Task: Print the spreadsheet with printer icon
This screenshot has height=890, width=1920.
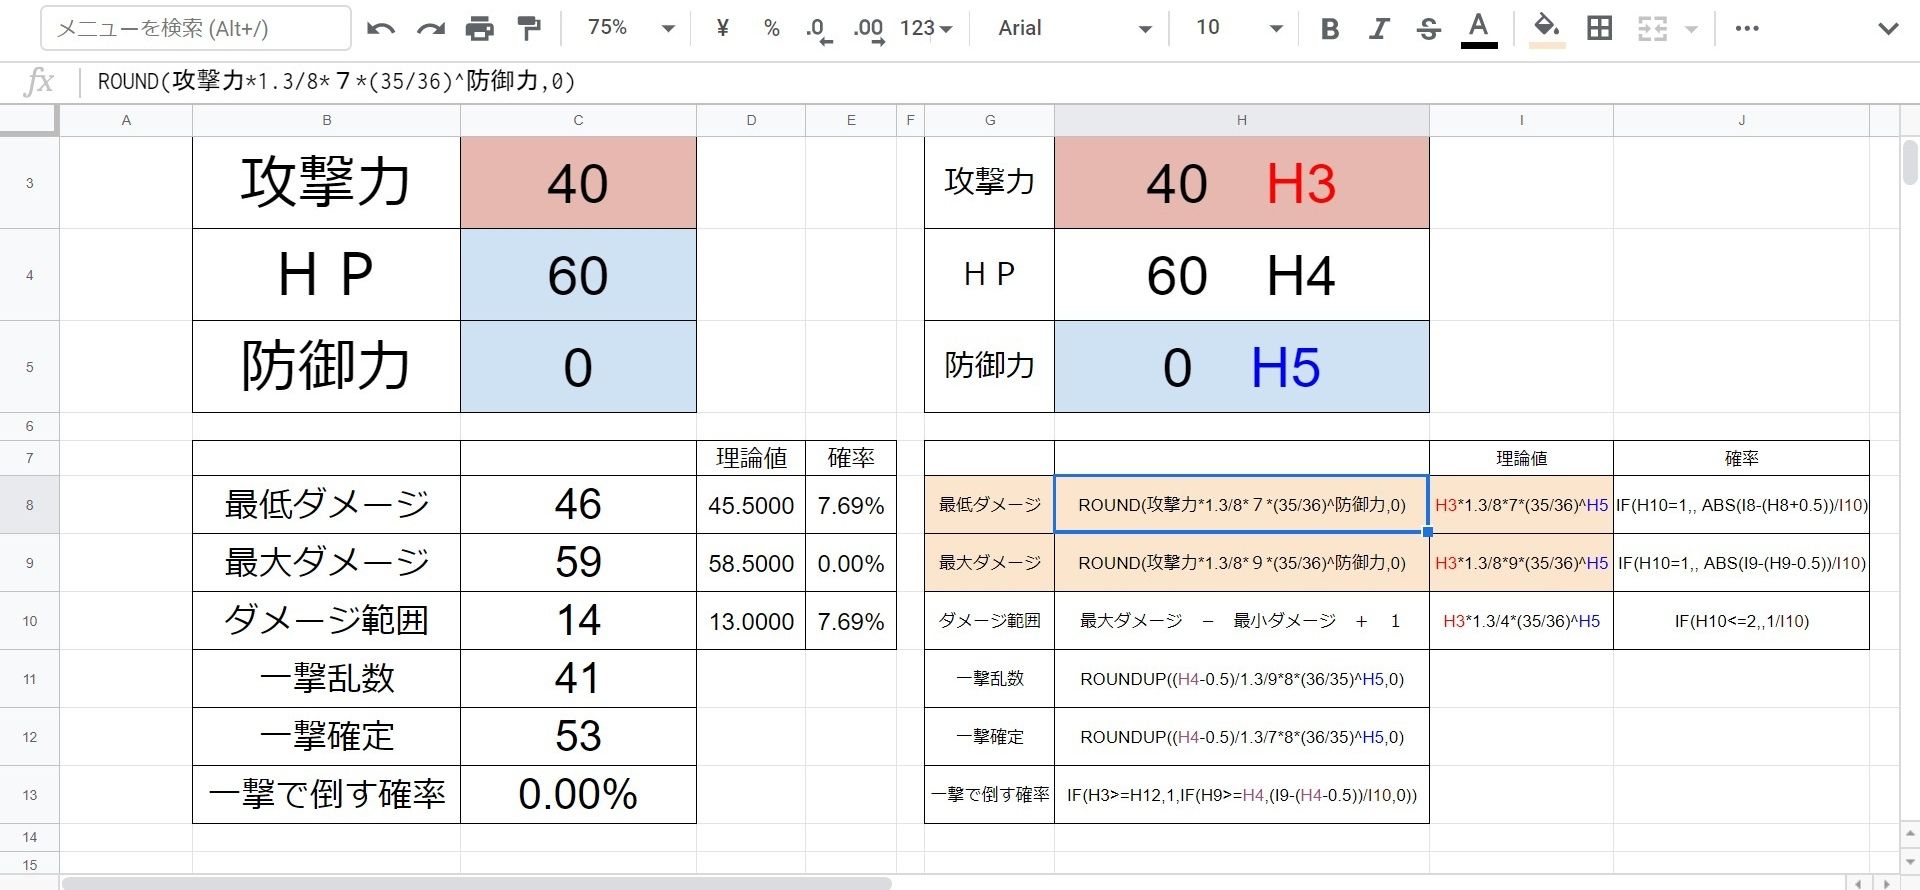Action: point(480,29)
